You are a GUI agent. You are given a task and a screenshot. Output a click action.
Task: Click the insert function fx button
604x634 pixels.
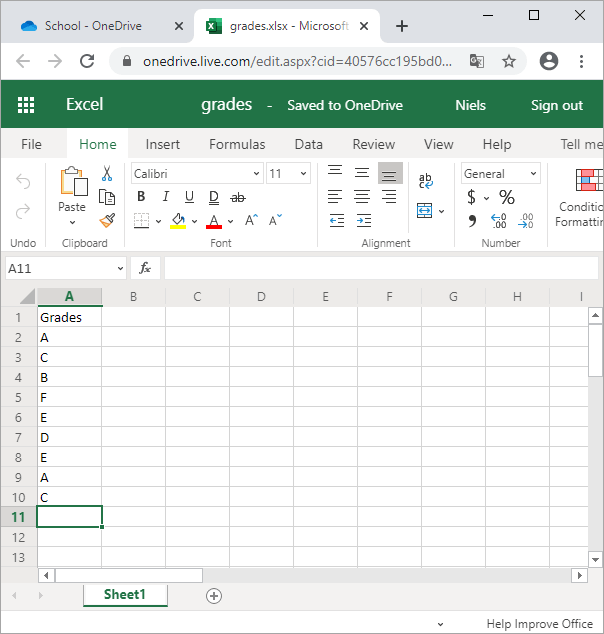pyautogui.click(x=145, y=268)
